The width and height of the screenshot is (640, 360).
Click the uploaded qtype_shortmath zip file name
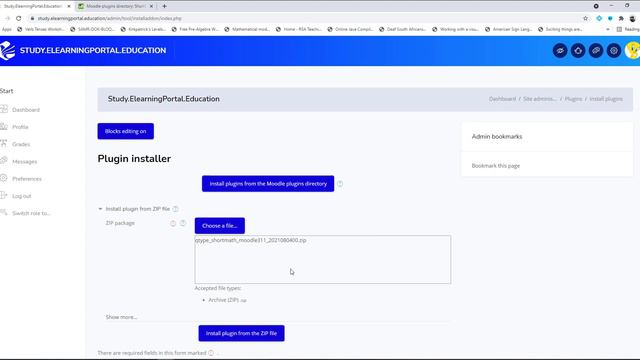(x=251, y=240)
